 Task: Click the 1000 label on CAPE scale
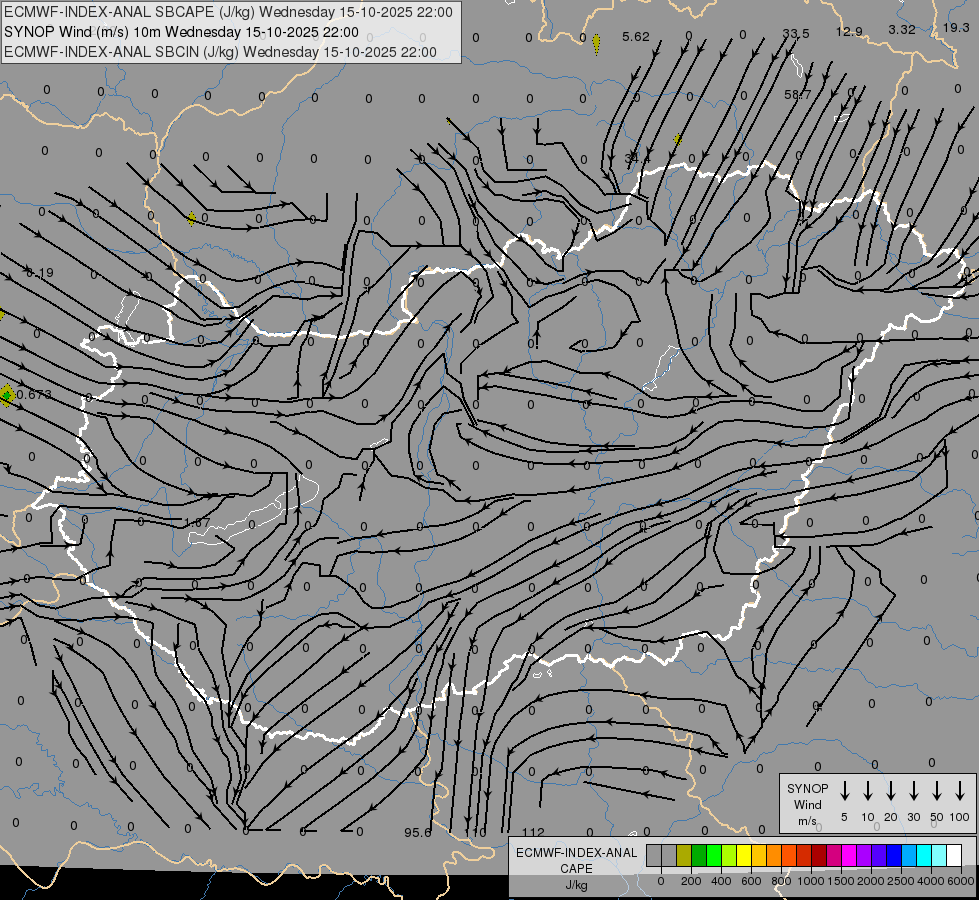tap(811, 881)
